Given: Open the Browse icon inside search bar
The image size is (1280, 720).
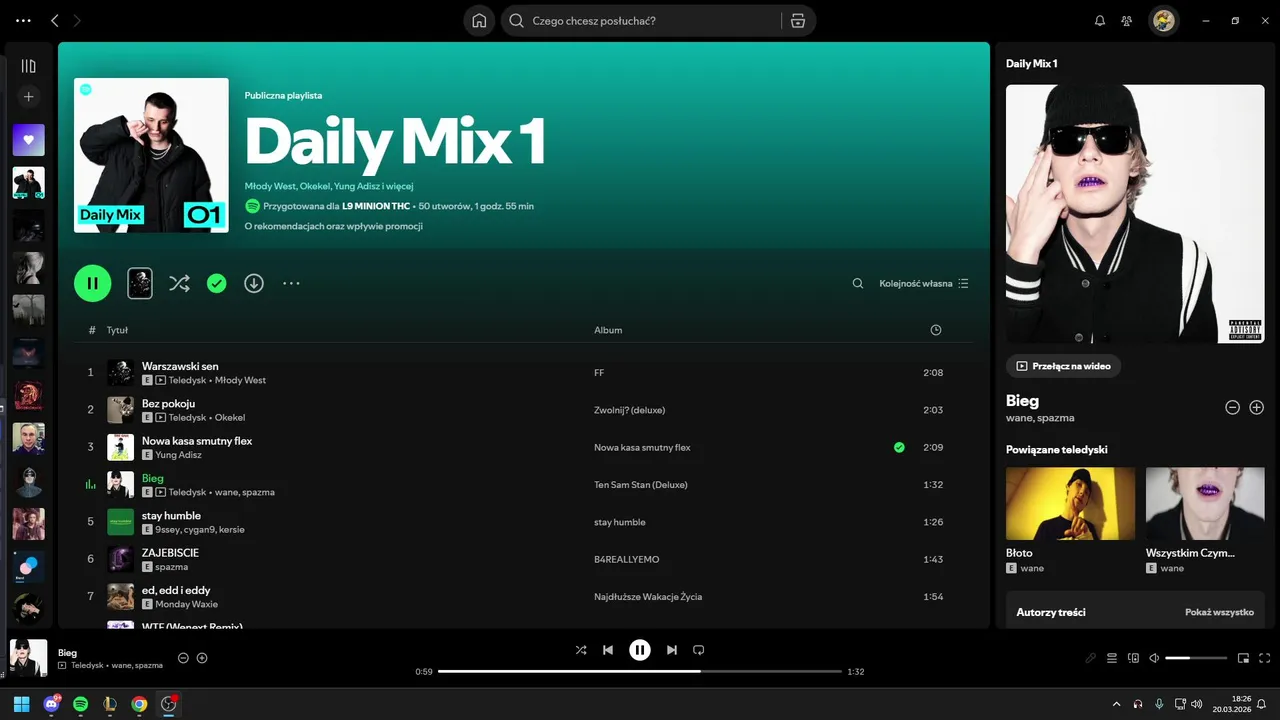Looking at the screenshot, I should click(798, 20).
